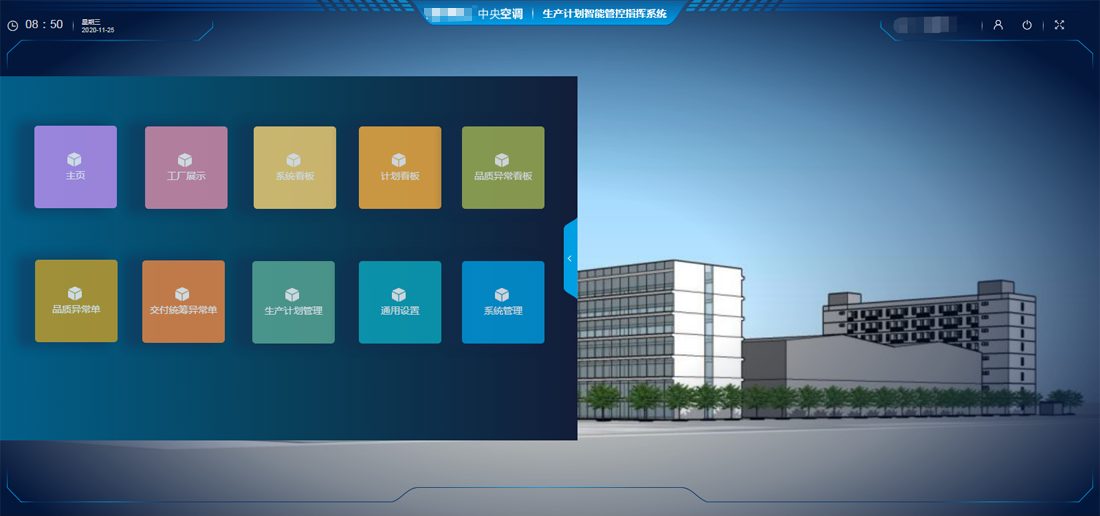Click the clock icon beside the time
Image resolution: width=1100 pixels, height=516 pixels.
[13, 25]
